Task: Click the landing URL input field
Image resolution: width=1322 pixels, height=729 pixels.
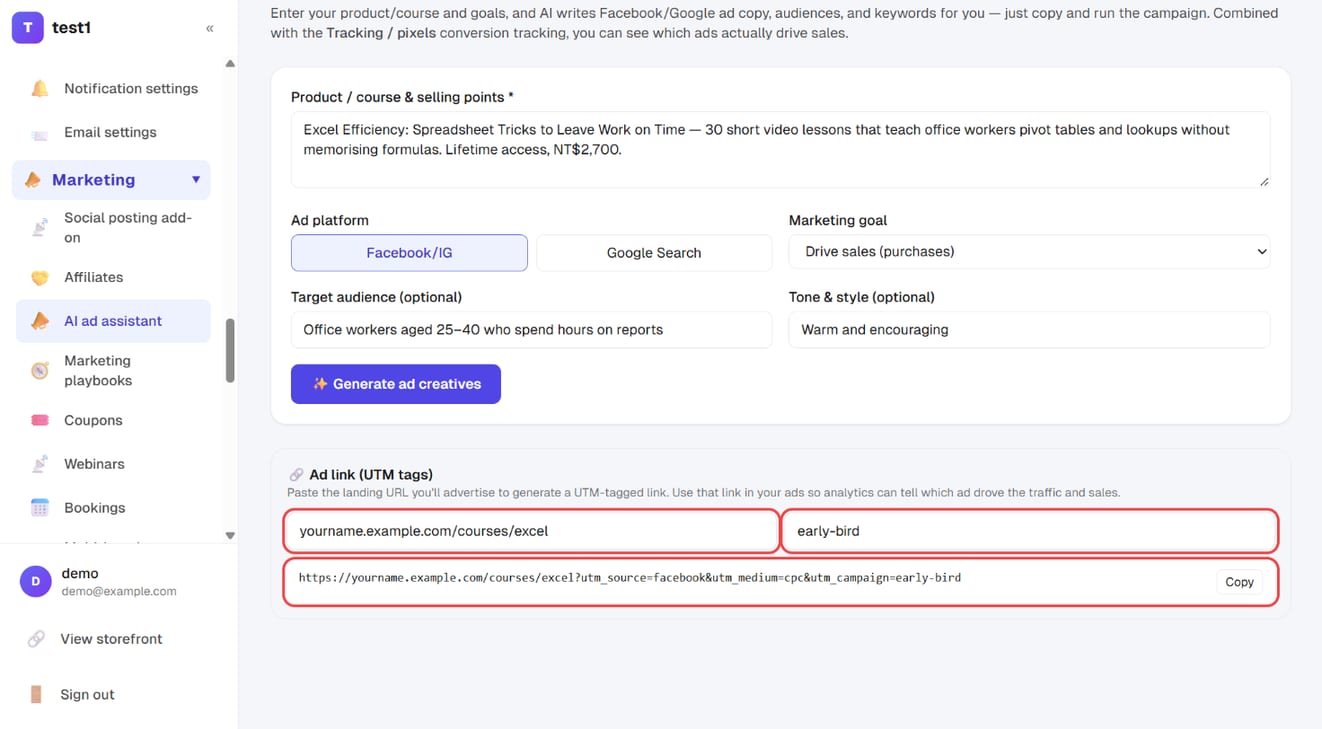Action: [x=531, y=531]
